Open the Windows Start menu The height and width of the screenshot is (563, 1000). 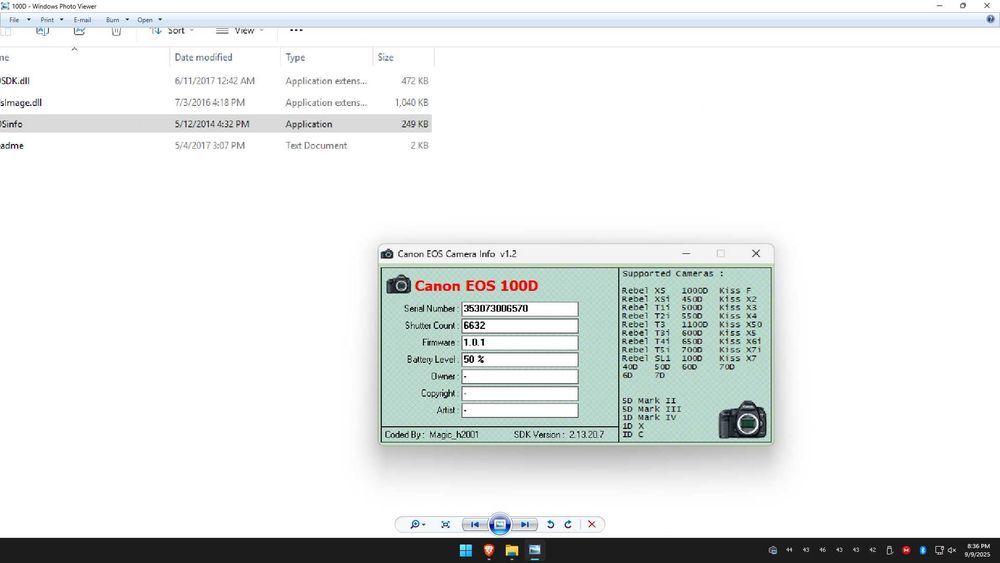(x=466, y=550)
